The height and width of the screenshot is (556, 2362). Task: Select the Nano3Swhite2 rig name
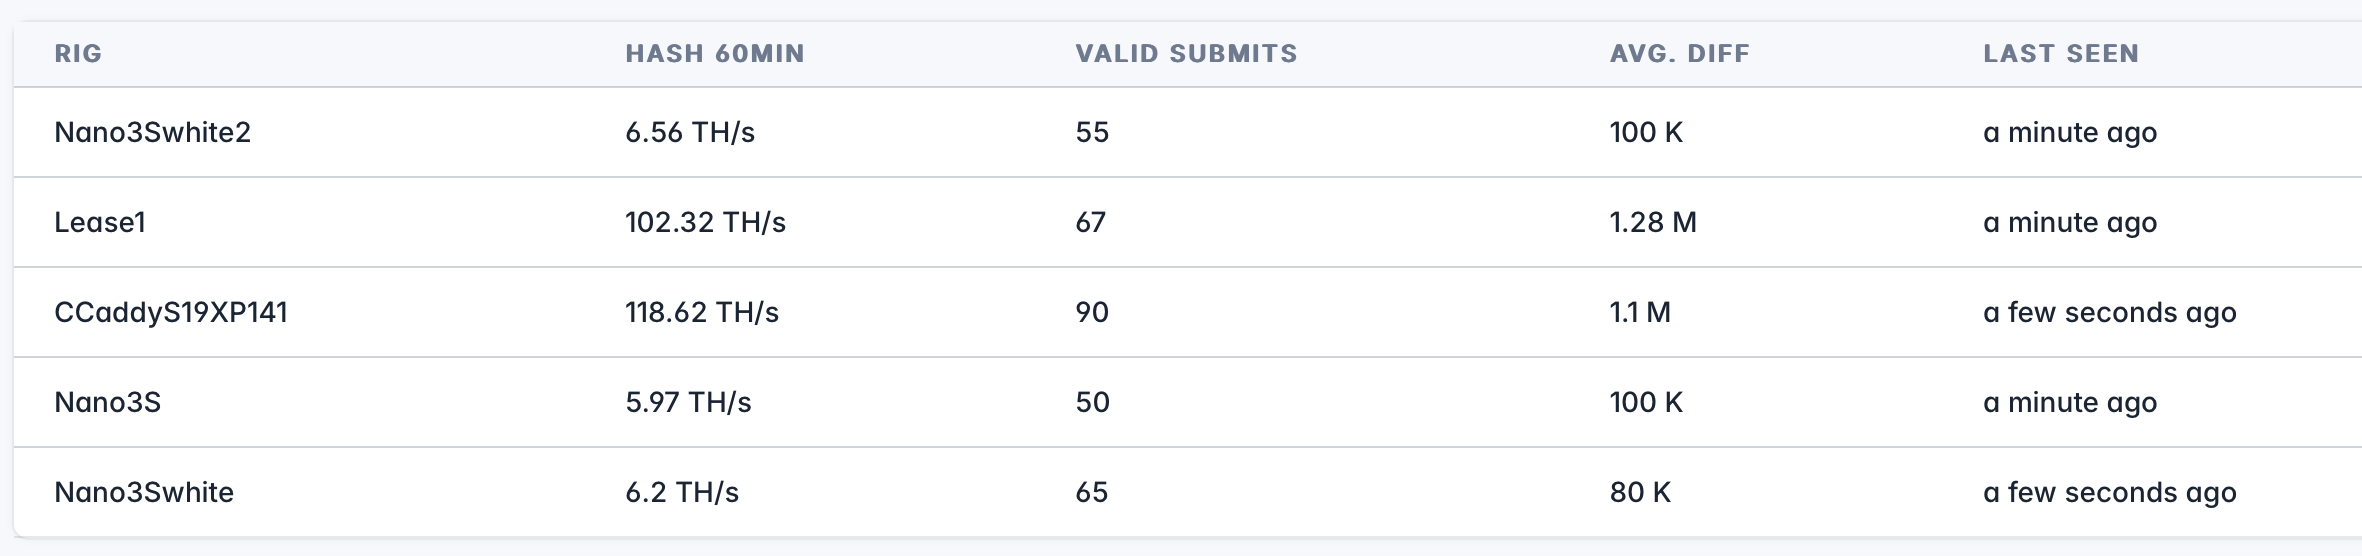pyautogui.click(x=152, y=133)
